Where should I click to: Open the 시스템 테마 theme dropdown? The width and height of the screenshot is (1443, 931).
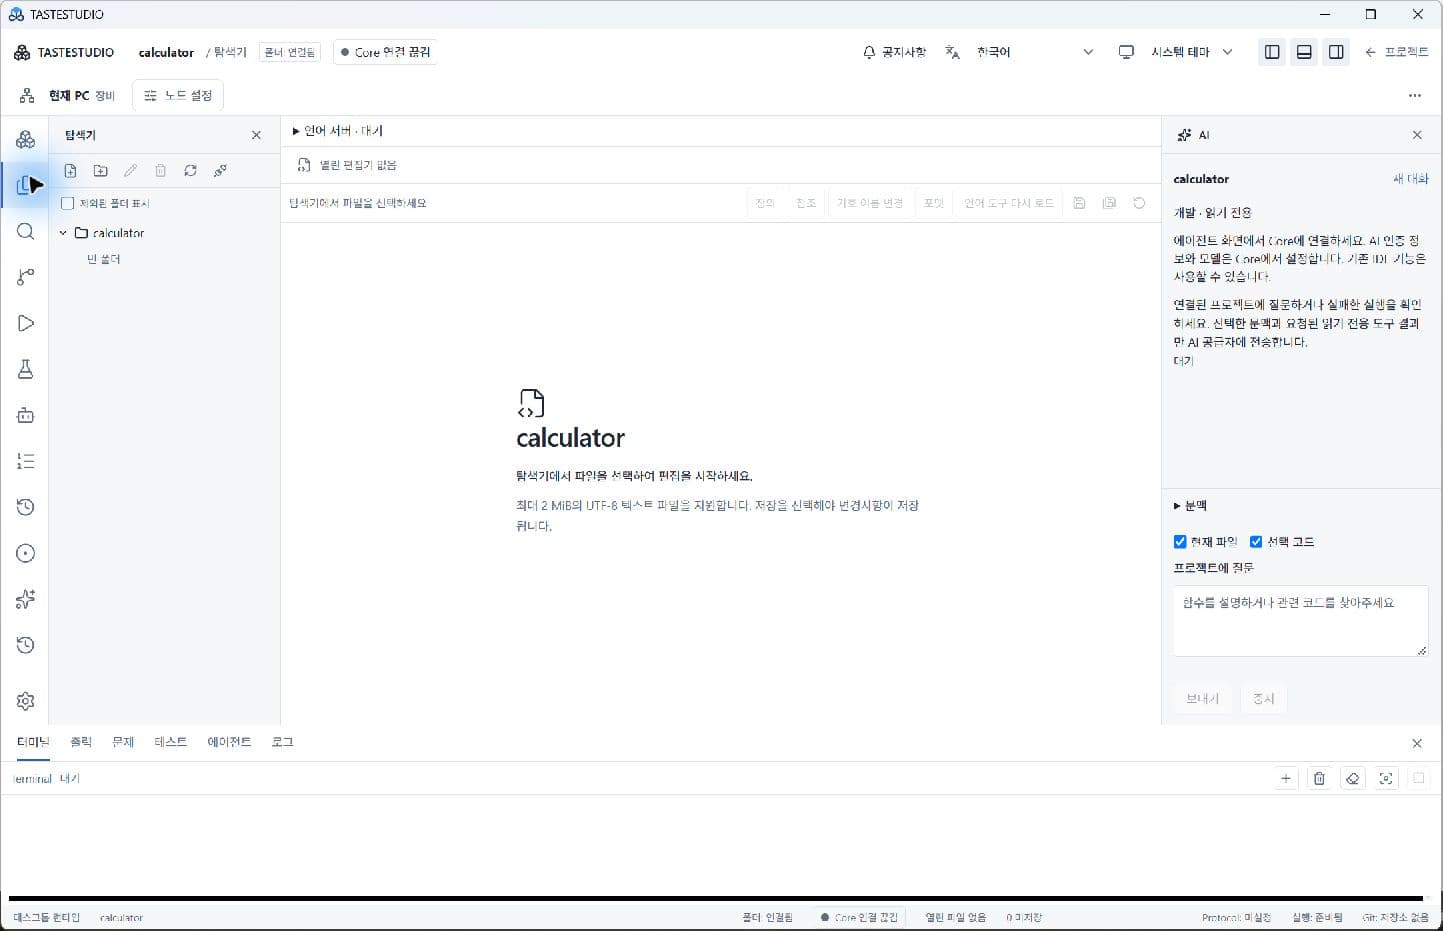[1192, 52]
